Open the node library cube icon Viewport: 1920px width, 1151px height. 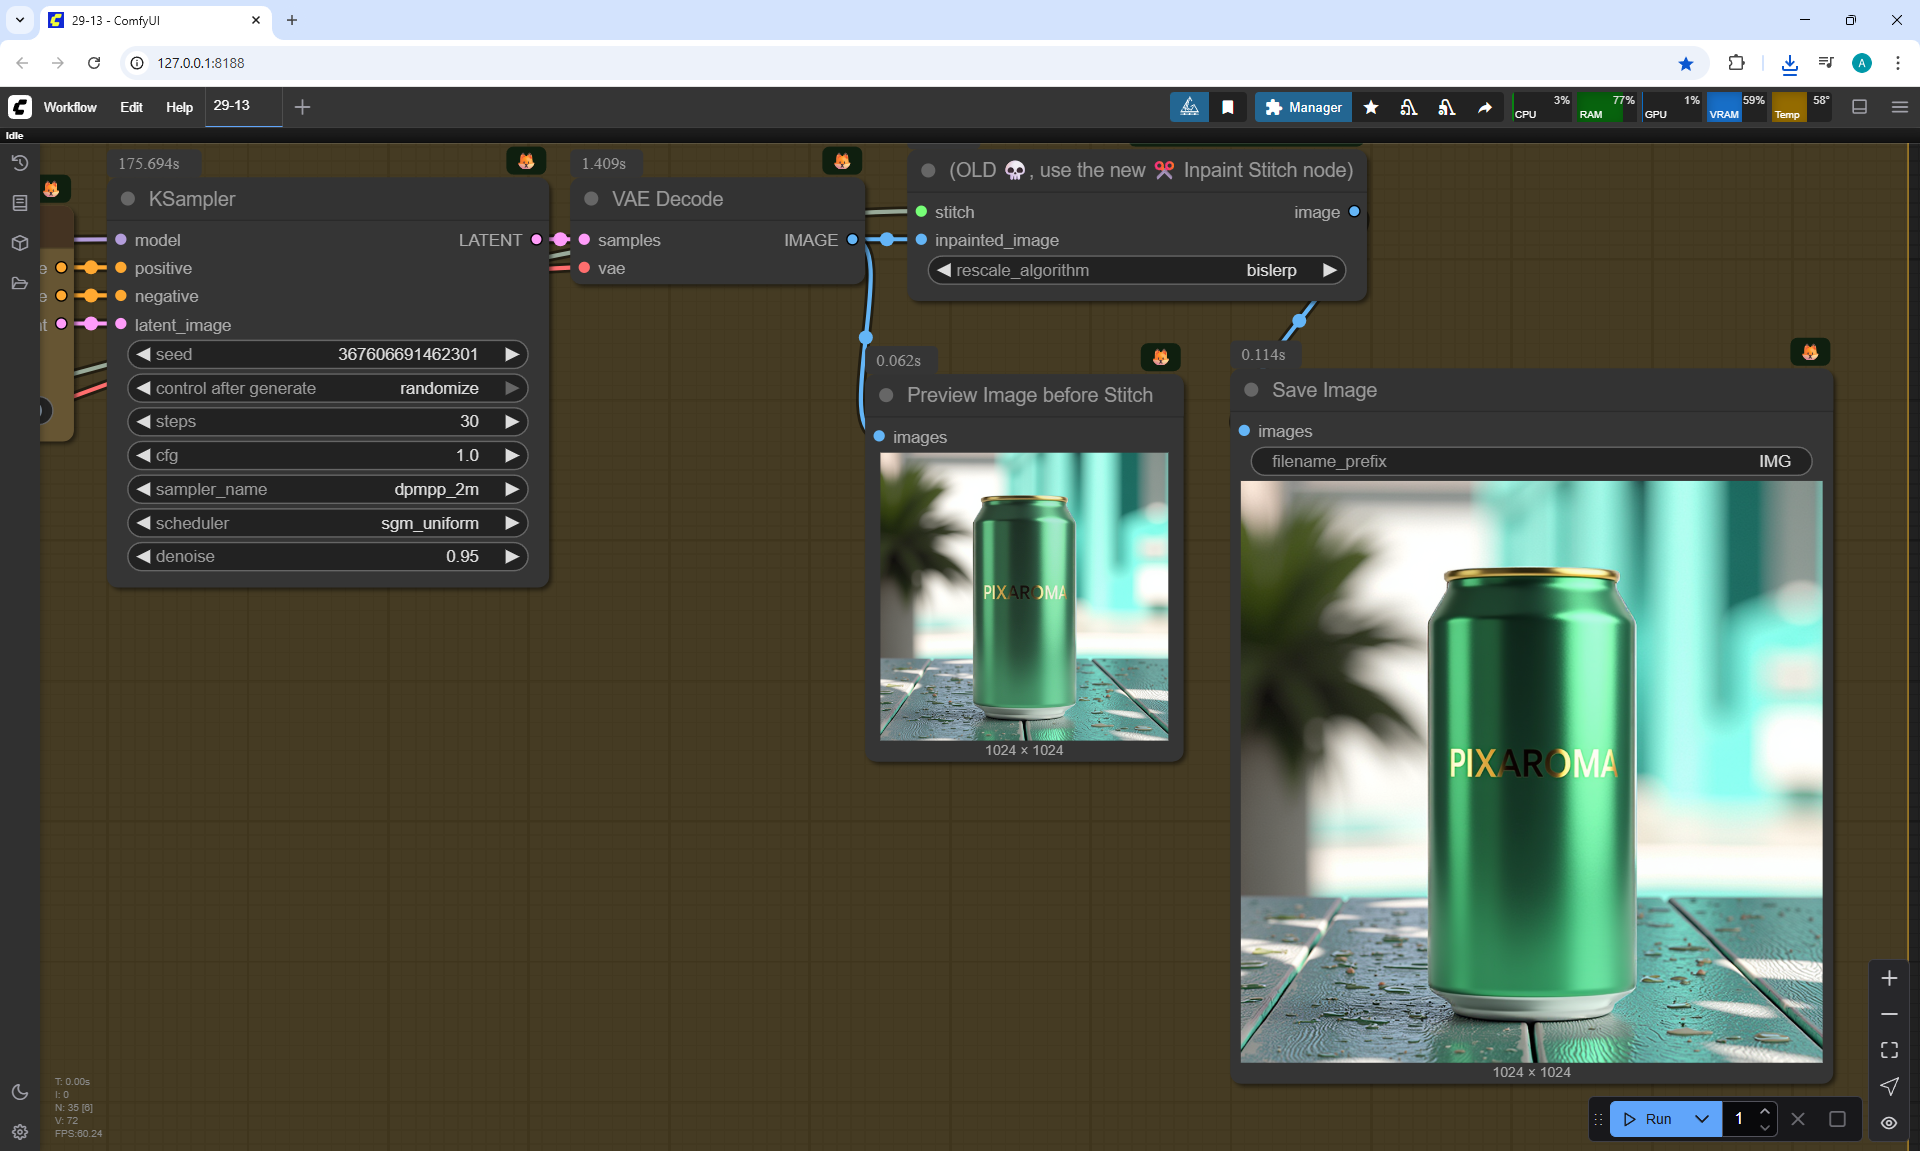19,243
